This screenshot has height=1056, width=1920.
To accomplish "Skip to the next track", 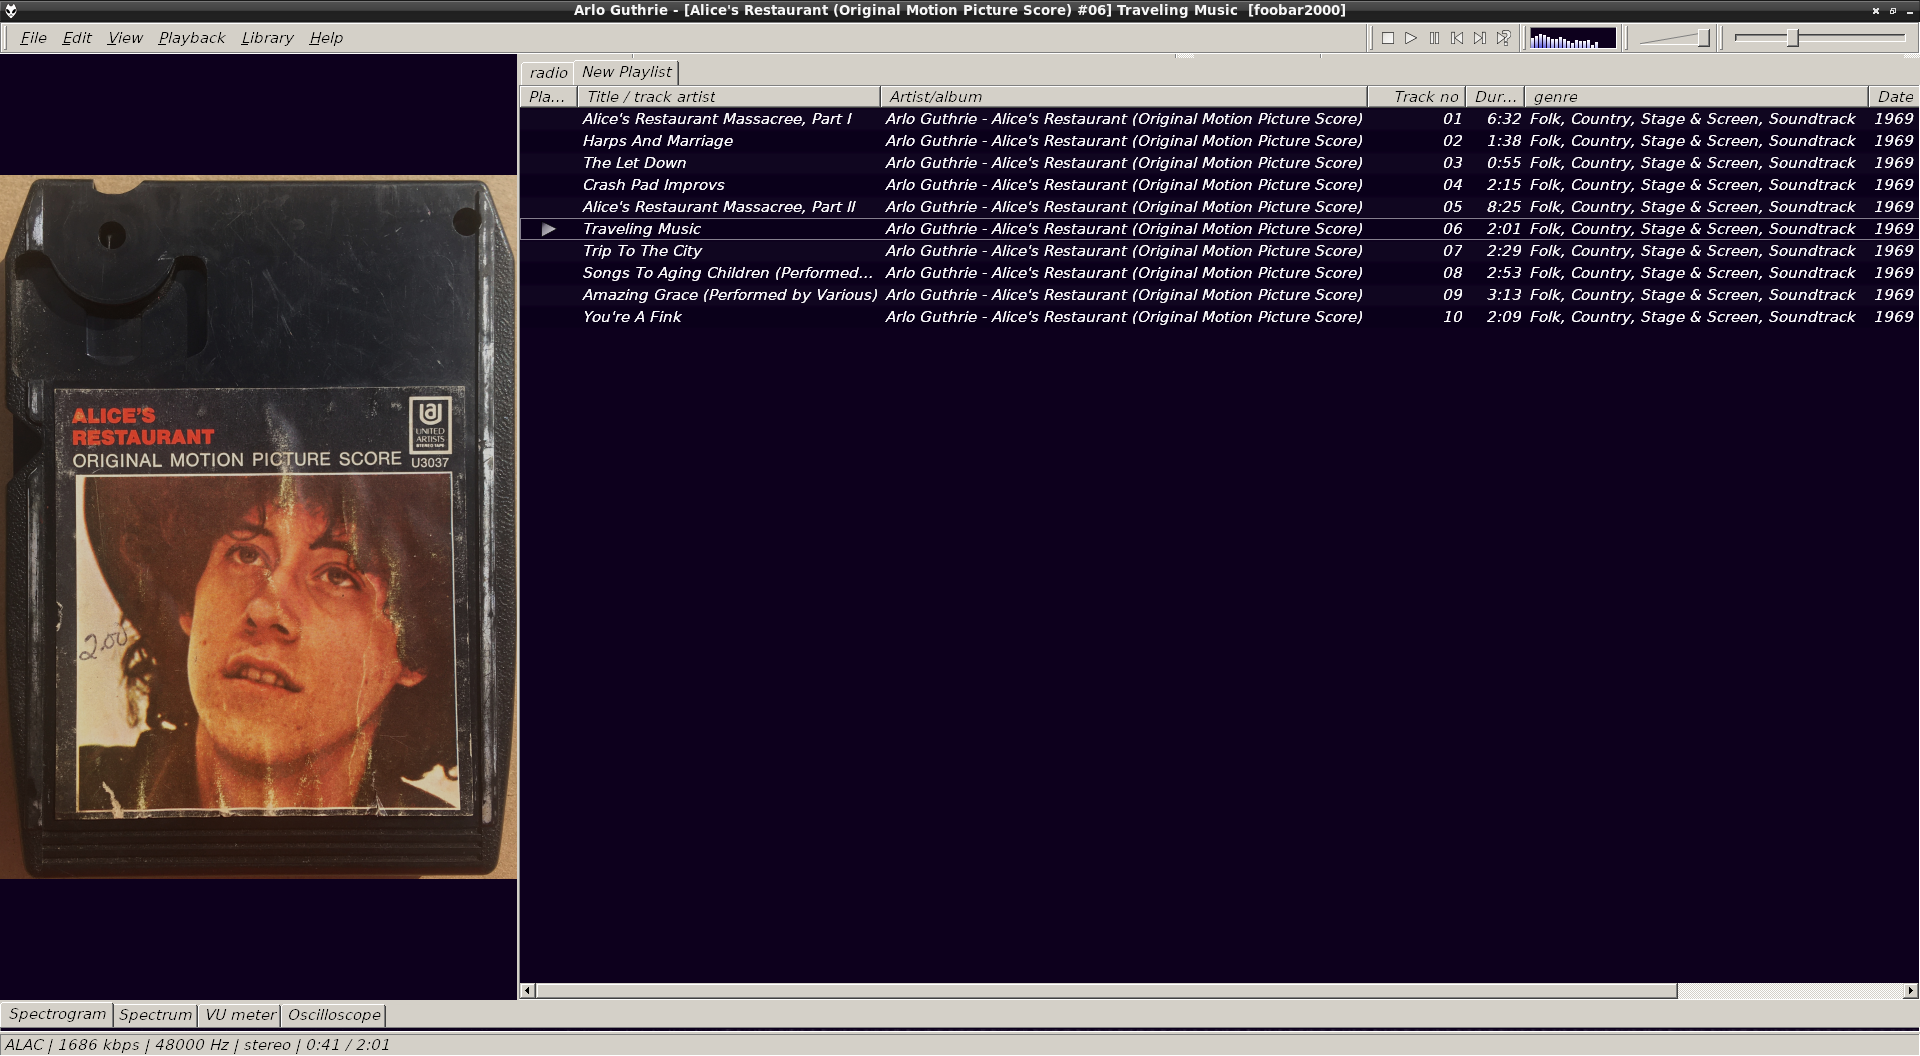I will point(1480,38).
